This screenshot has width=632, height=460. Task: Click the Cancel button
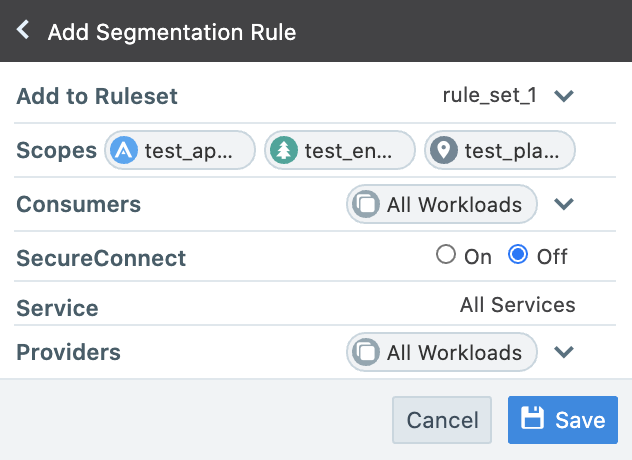coord(442,420)
